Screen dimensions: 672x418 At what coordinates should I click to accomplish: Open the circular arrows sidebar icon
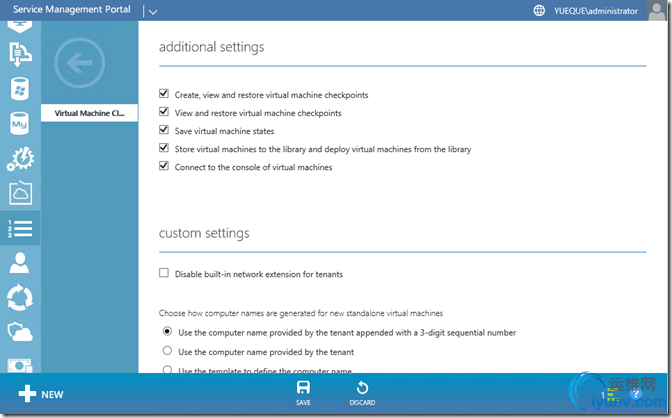(x=20, y=298)
